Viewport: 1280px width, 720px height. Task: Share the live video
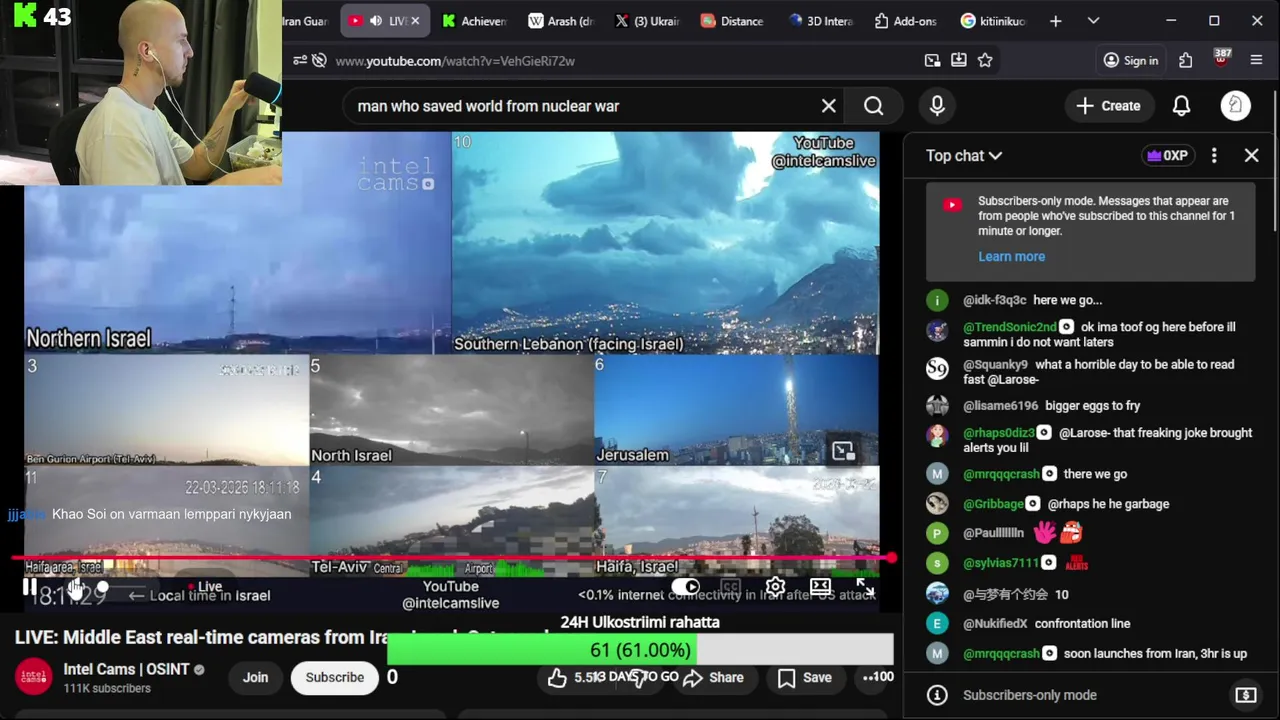click(714, 678)
